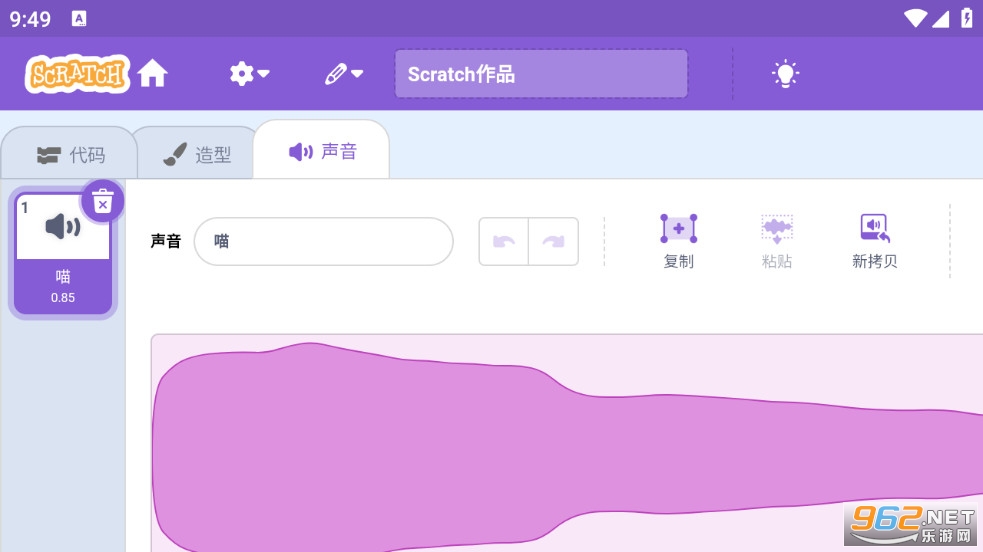Click the 0.85 duration text
Screen dimensions: 983x552
(x=63, y=298)
